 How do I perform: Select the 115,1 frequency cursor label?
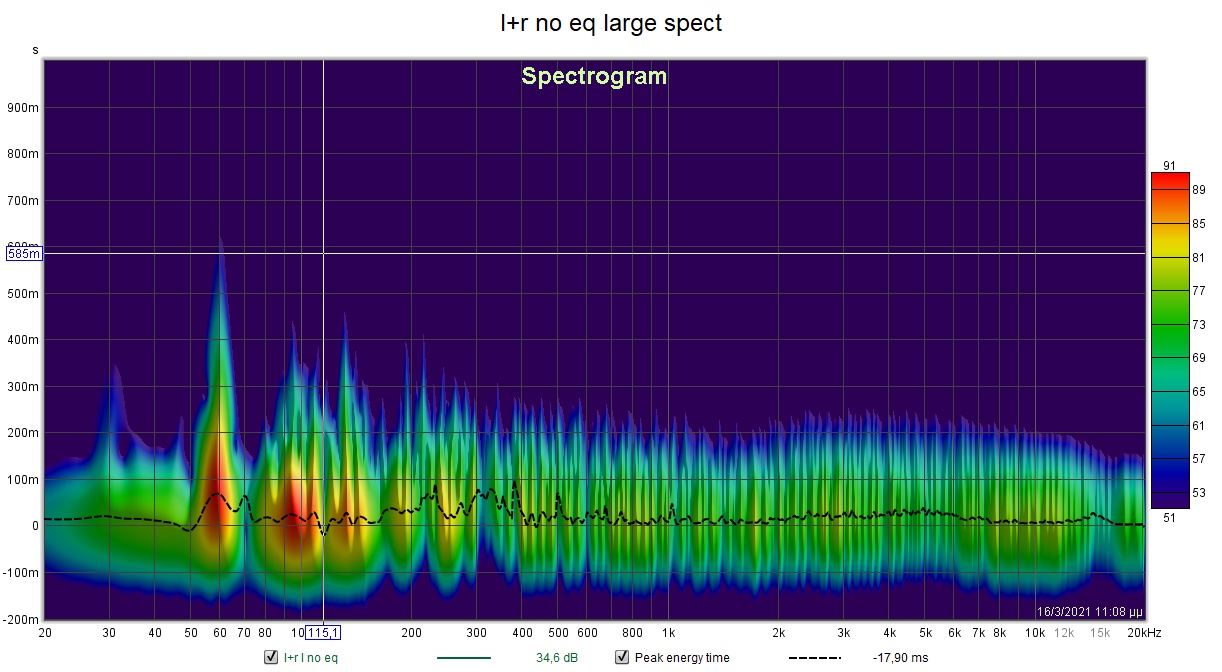(323, 633)
